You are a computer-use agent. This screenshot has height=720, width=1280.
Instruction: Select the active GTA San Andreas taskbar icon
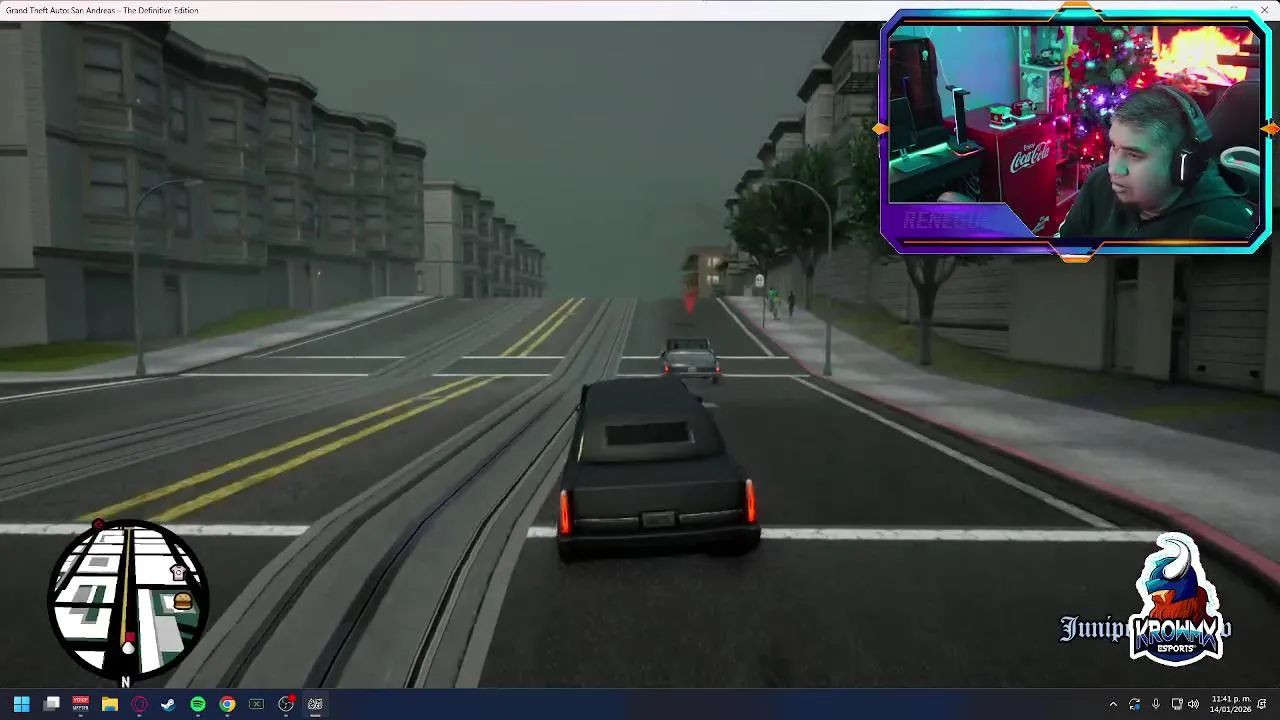(315, 704)
